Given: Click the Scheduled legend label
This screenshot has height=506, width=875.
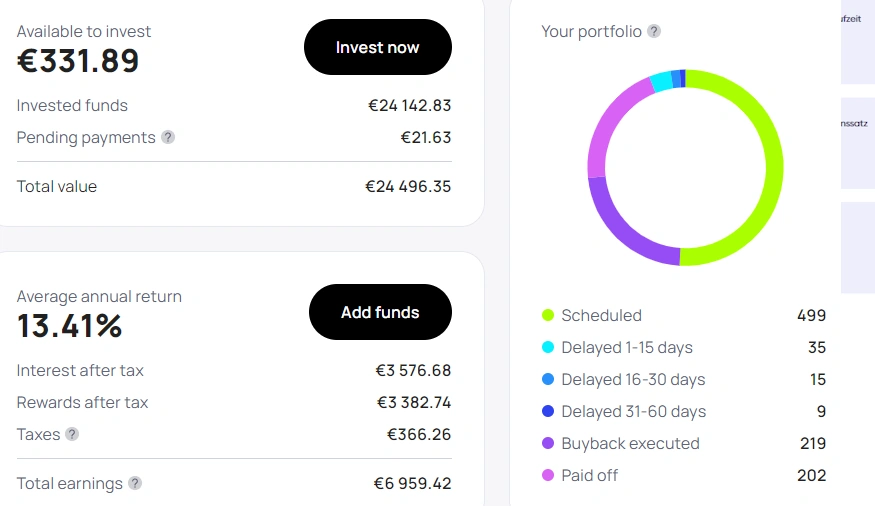Looking at the screenshot, I should [601, 316].
